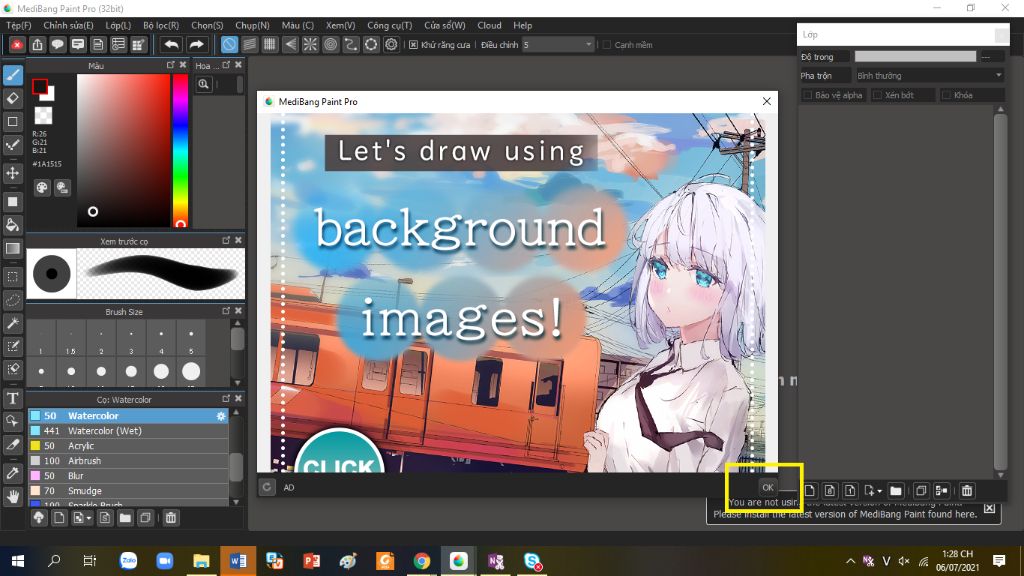This screenshot has width=1024, height=576.
Task: Select the Acrylic brush
Action: (x=128, y=446)
